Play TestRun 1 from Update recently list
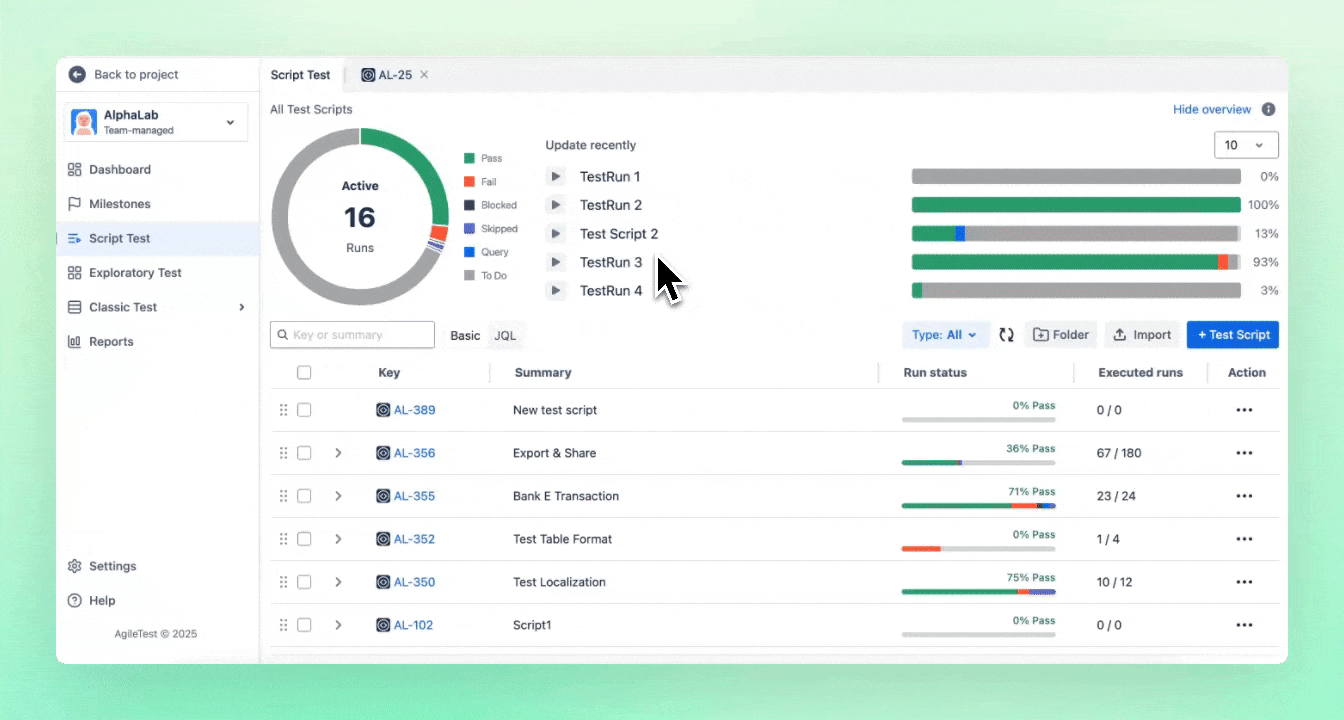The width and height of the screenshot is (1344, 720). pos(556,176)
